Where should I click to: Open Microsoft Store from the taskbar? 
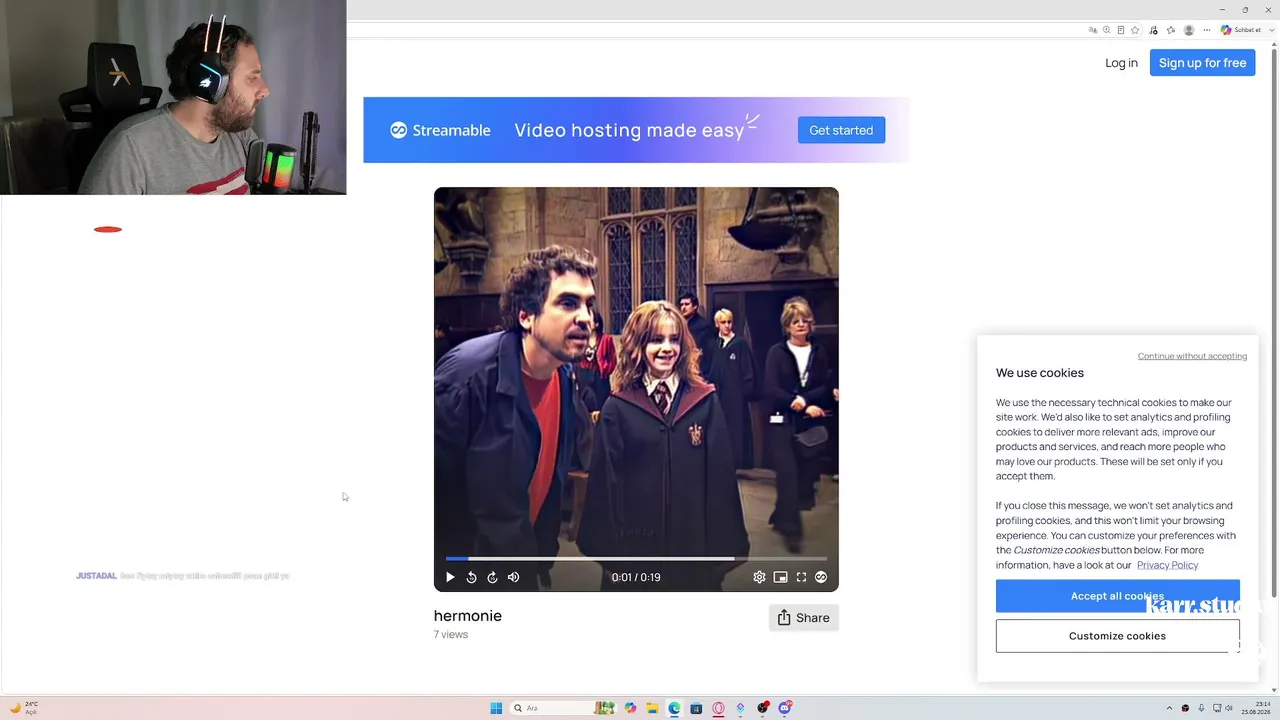pos(696,708)
